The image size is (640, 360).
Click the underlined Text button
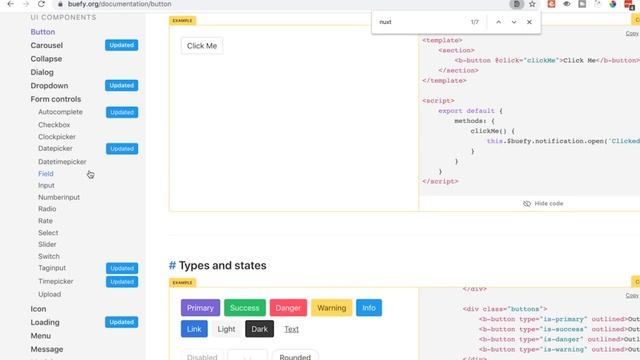coord(291,329)
